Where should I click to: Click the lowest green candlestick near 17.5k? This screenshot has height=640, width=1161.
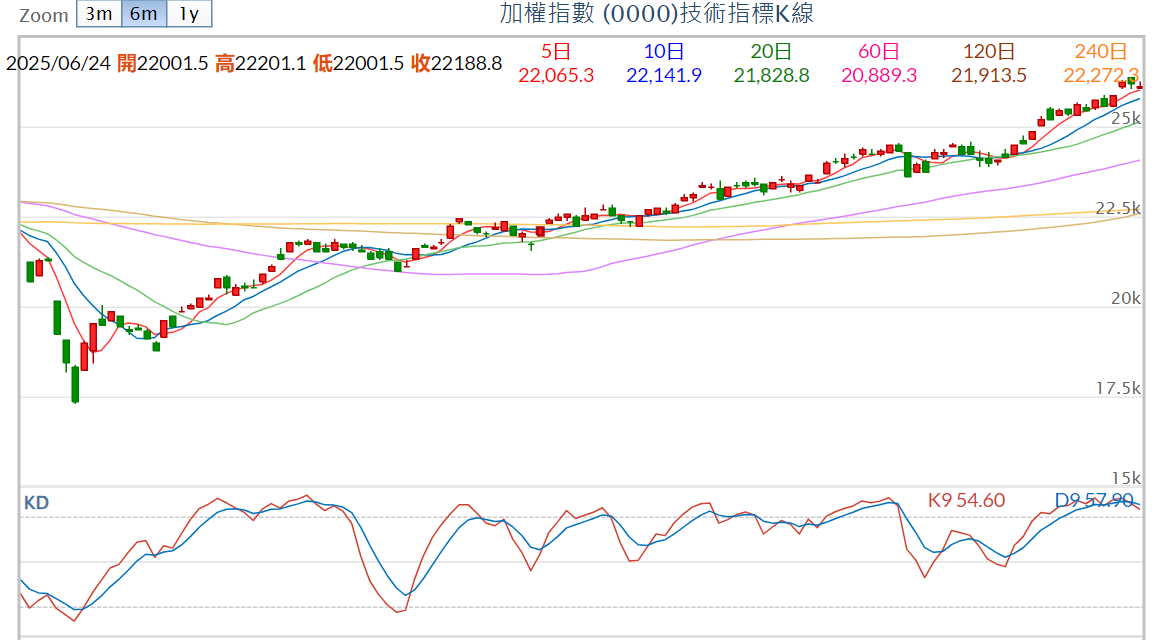(x=75, y=384)
